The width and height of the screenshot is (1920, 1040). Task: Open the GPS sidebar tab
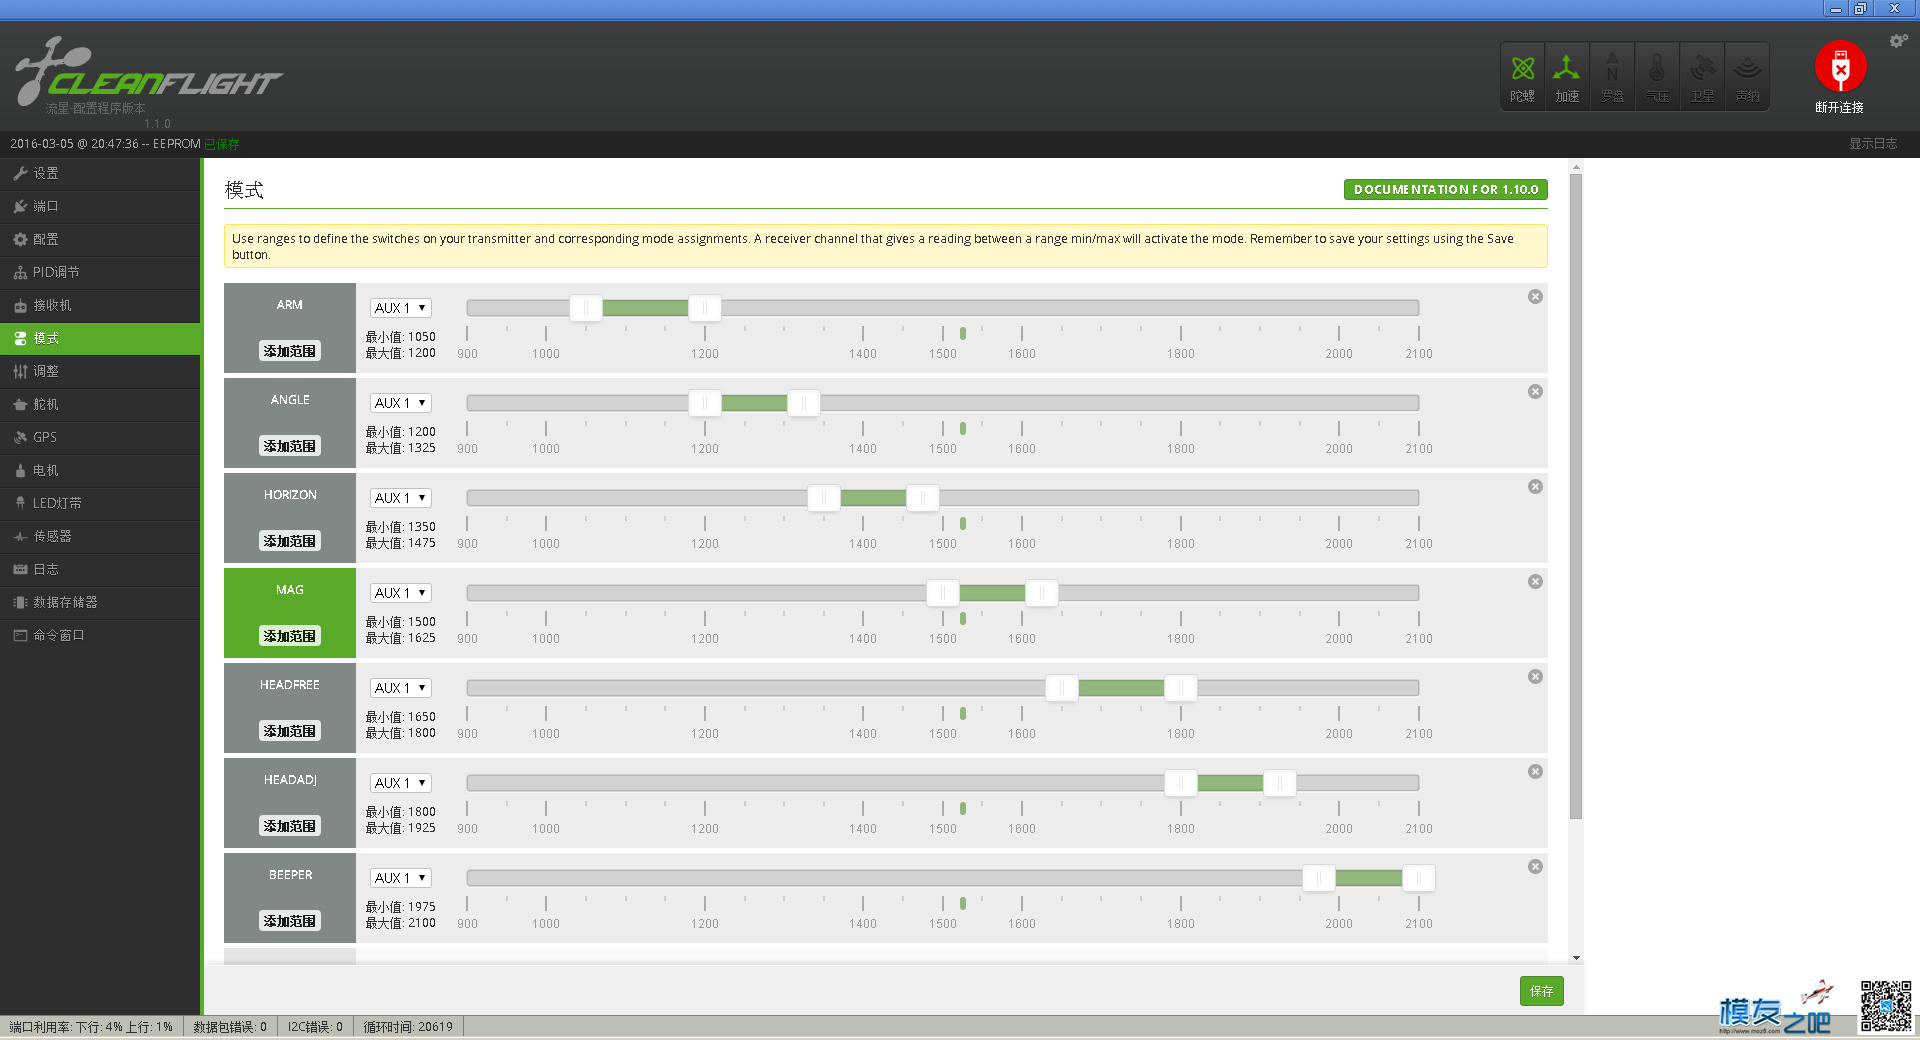coord(100,437)
